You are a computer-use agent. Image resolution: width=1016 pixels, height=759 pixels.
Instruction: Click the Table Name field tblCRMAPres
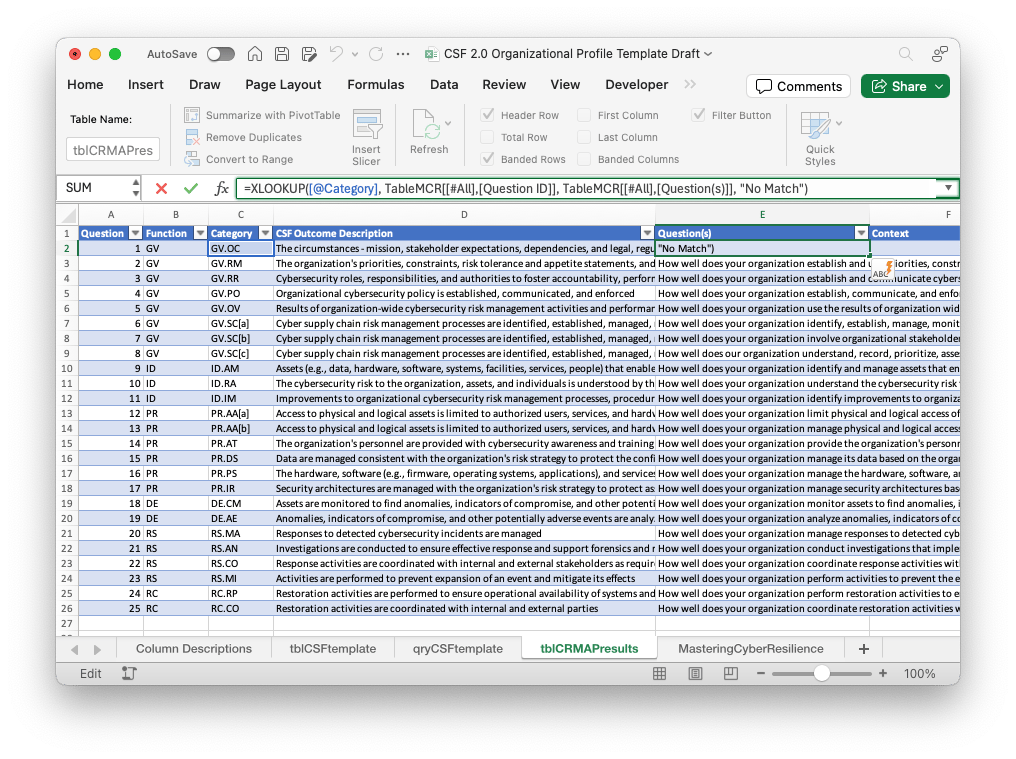[x=113, y=150]
